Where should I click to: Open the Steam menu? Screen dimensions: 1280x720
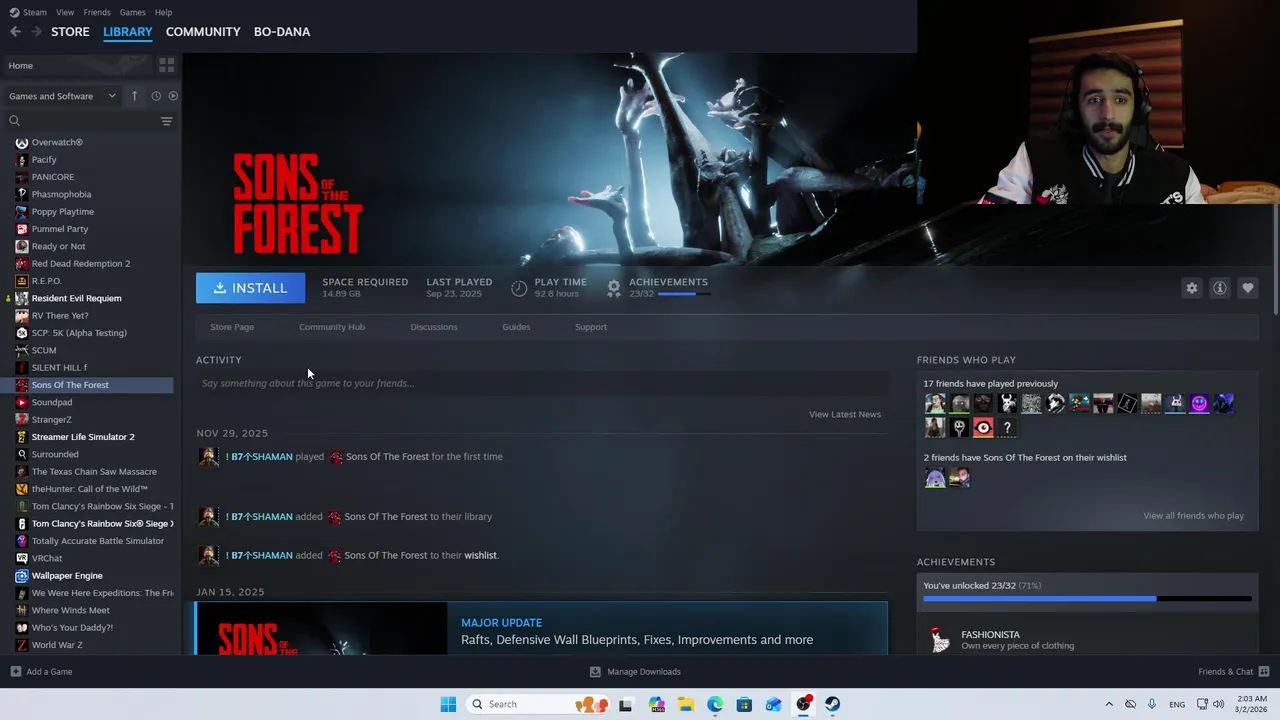pyautogui.click(x=28, y=12)
